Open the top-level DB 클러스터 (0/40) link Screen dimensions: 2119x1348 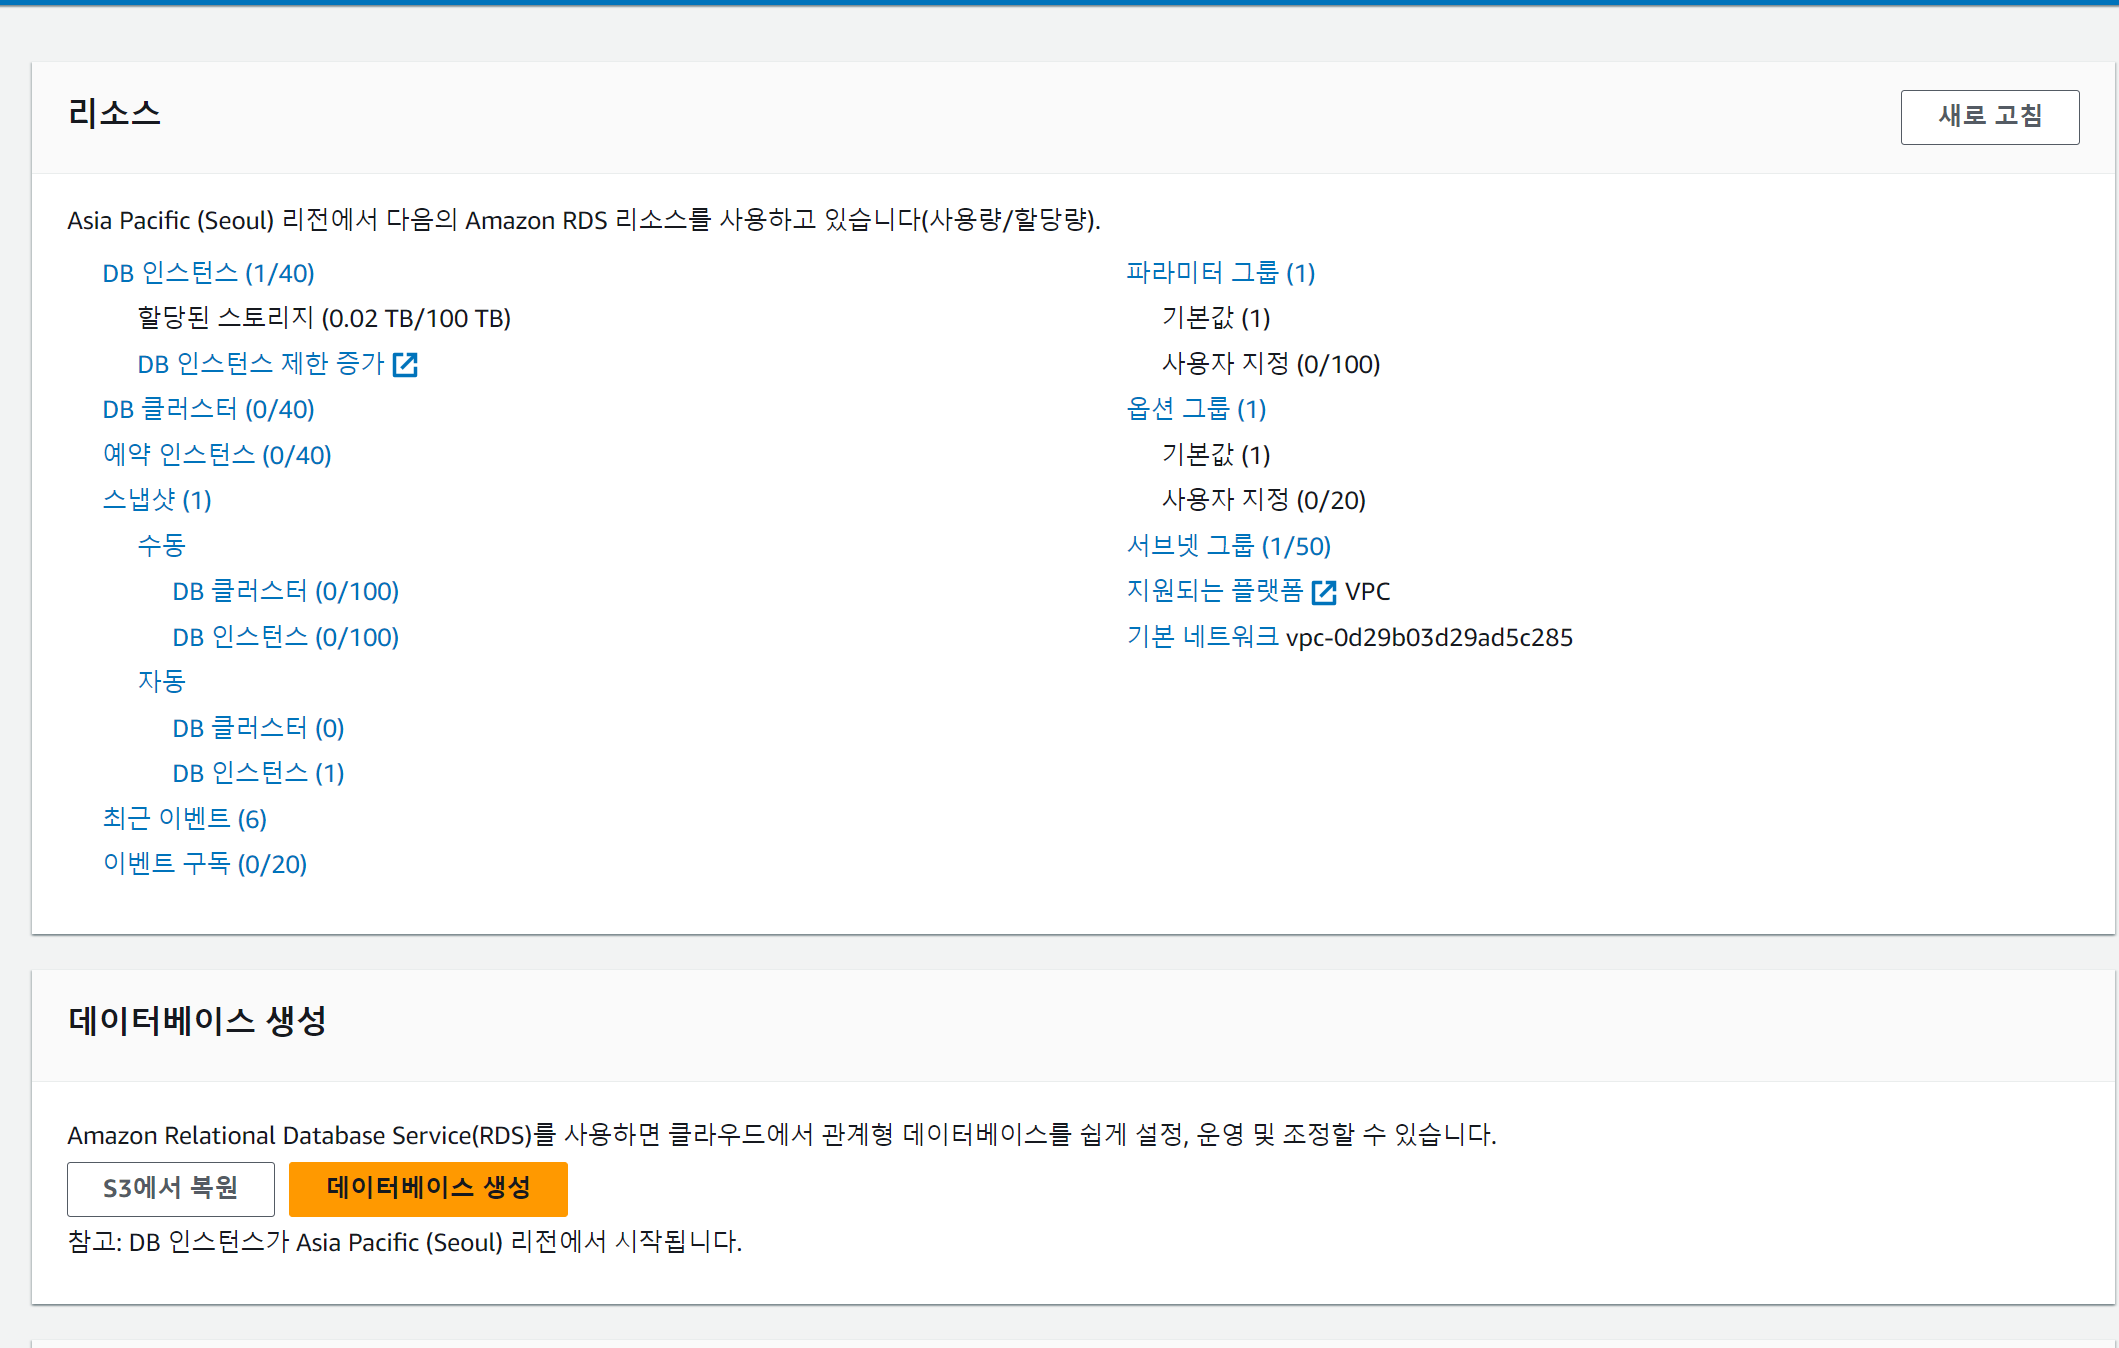pos(208,409)
